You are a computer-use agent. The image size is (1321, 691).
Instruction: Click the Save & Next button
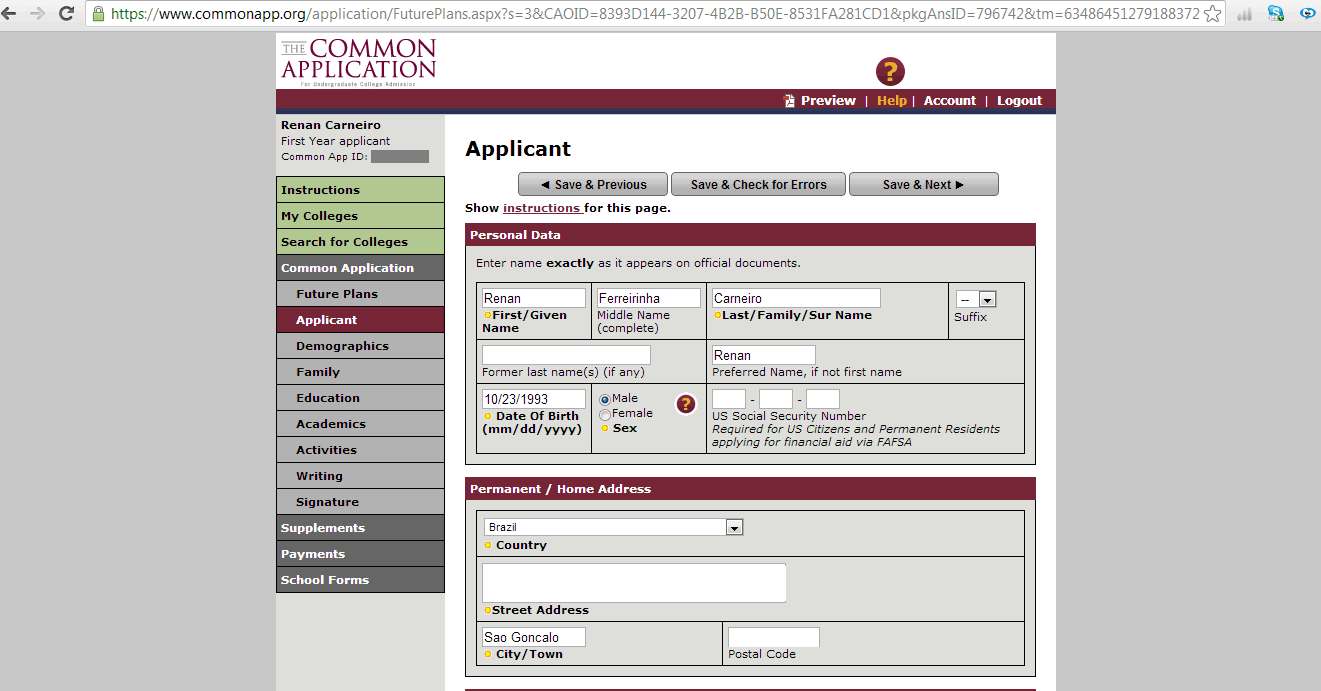point(924,184)
